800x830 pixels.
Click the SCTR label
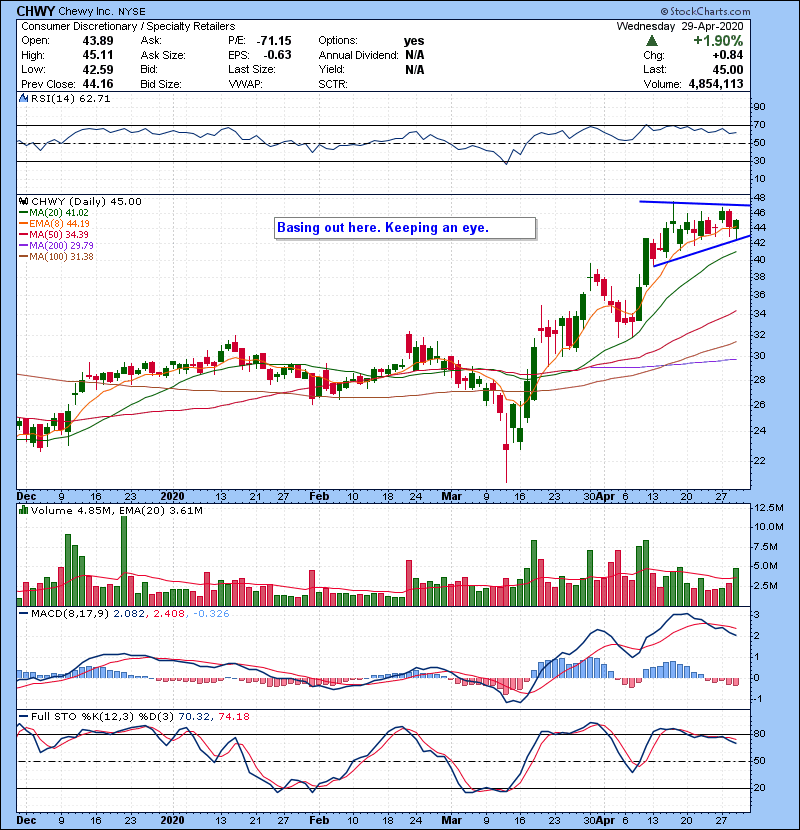point(333,84)
